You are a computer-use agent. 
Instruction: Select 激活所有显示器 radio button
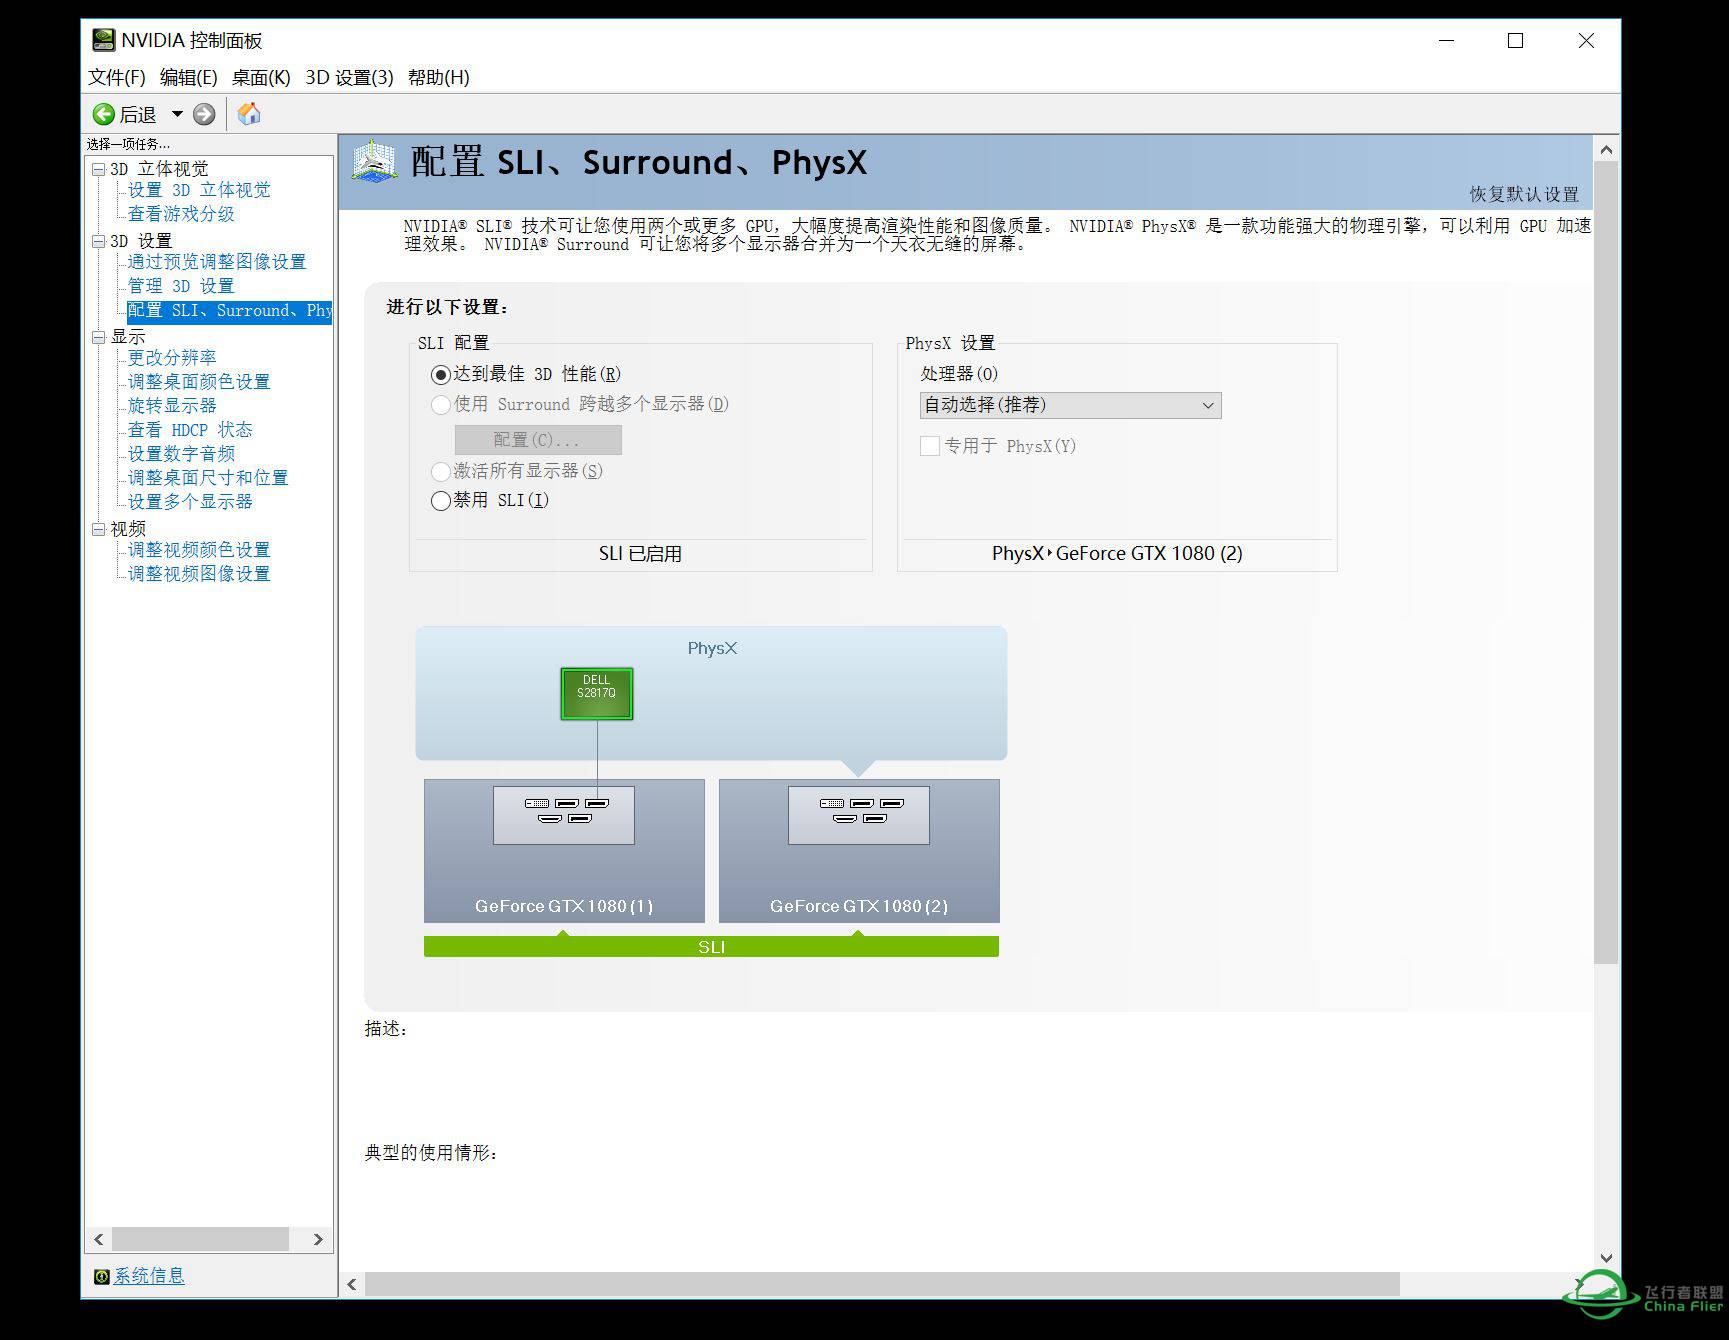click(441, 471)
